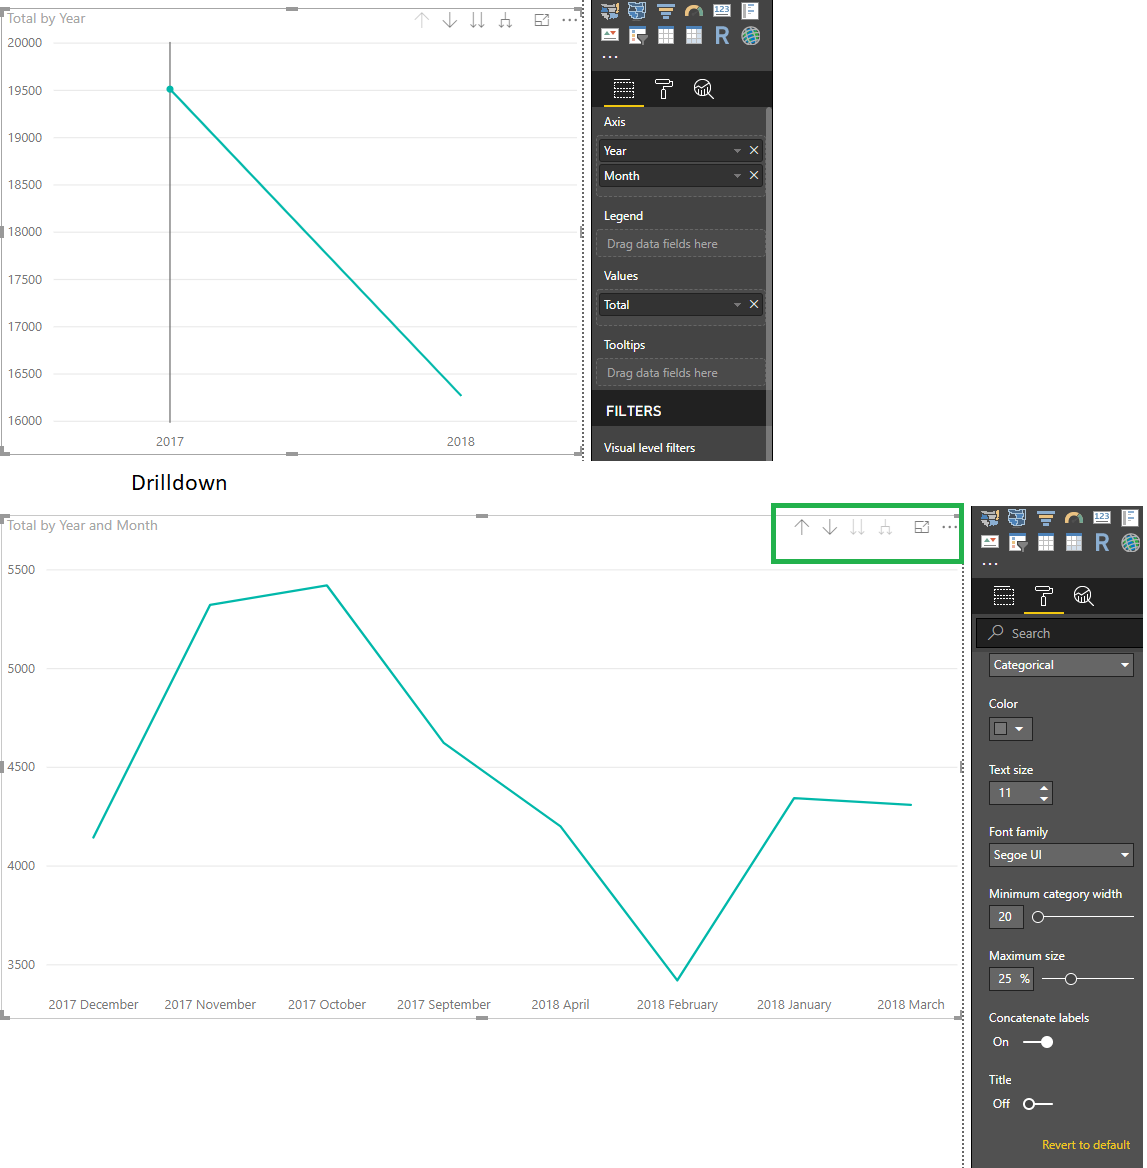
Task: Select Table visual in lower pane
Action: [1046, 543]
